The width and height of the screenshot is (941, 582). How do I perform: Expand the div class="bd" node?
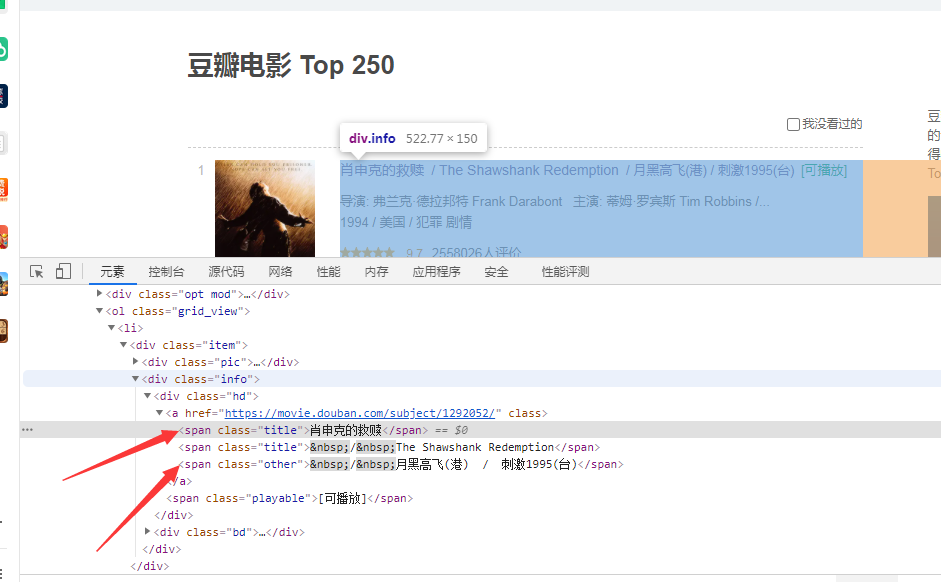pos(148,532)
